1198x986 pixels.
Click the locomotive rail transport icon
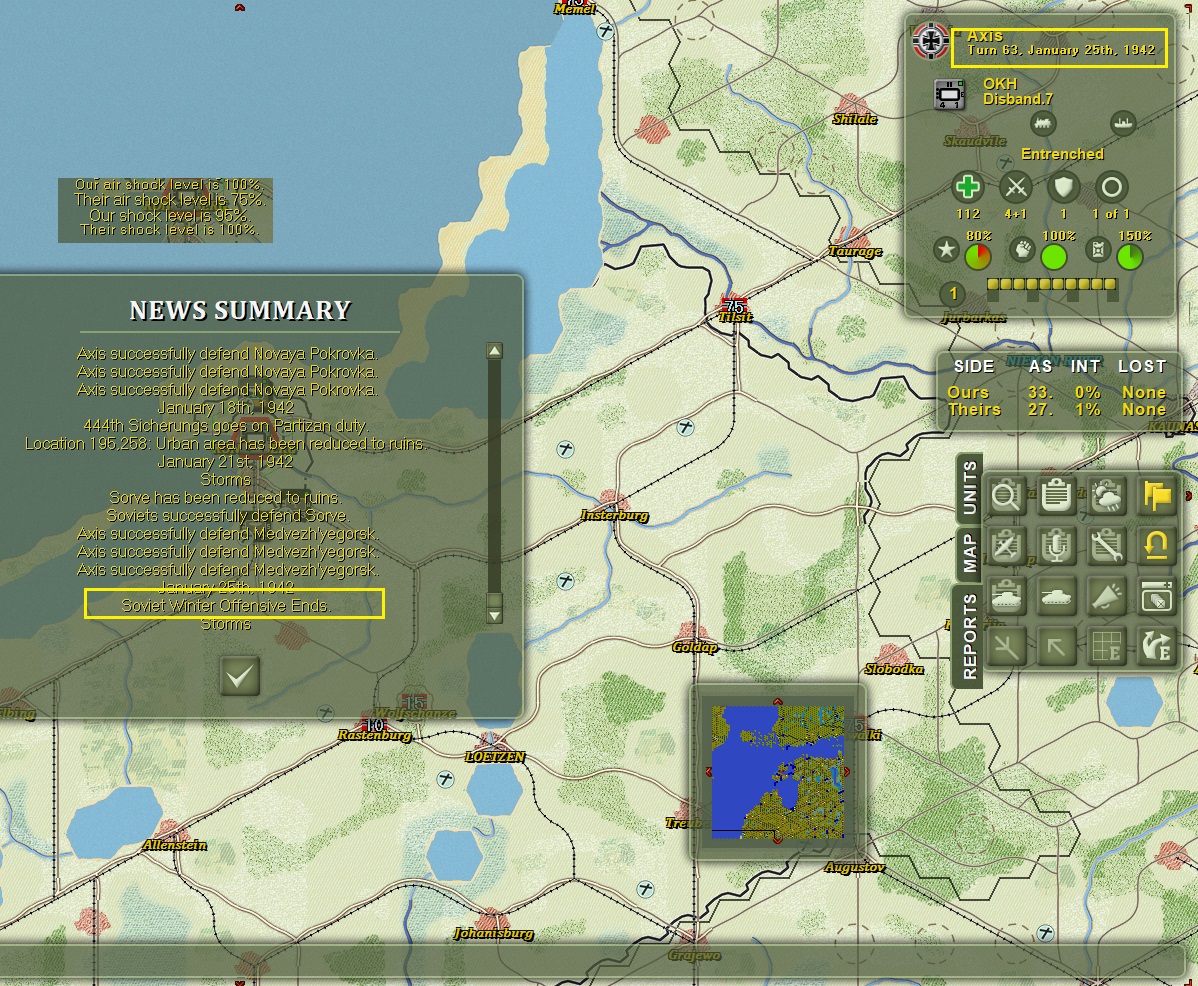coord(1043,123)
